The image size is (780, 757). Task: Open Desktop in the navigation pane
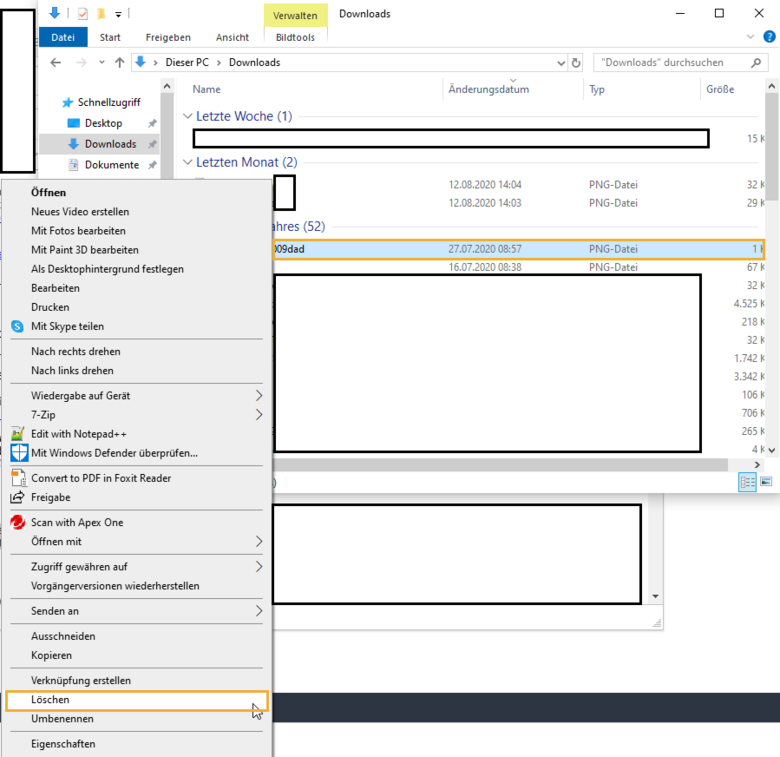(103, 123)
